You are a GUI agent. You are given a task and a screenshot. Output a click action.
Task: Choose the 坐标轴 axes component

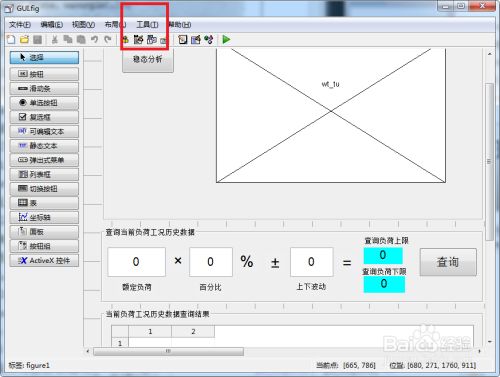(x=44, y=217)
